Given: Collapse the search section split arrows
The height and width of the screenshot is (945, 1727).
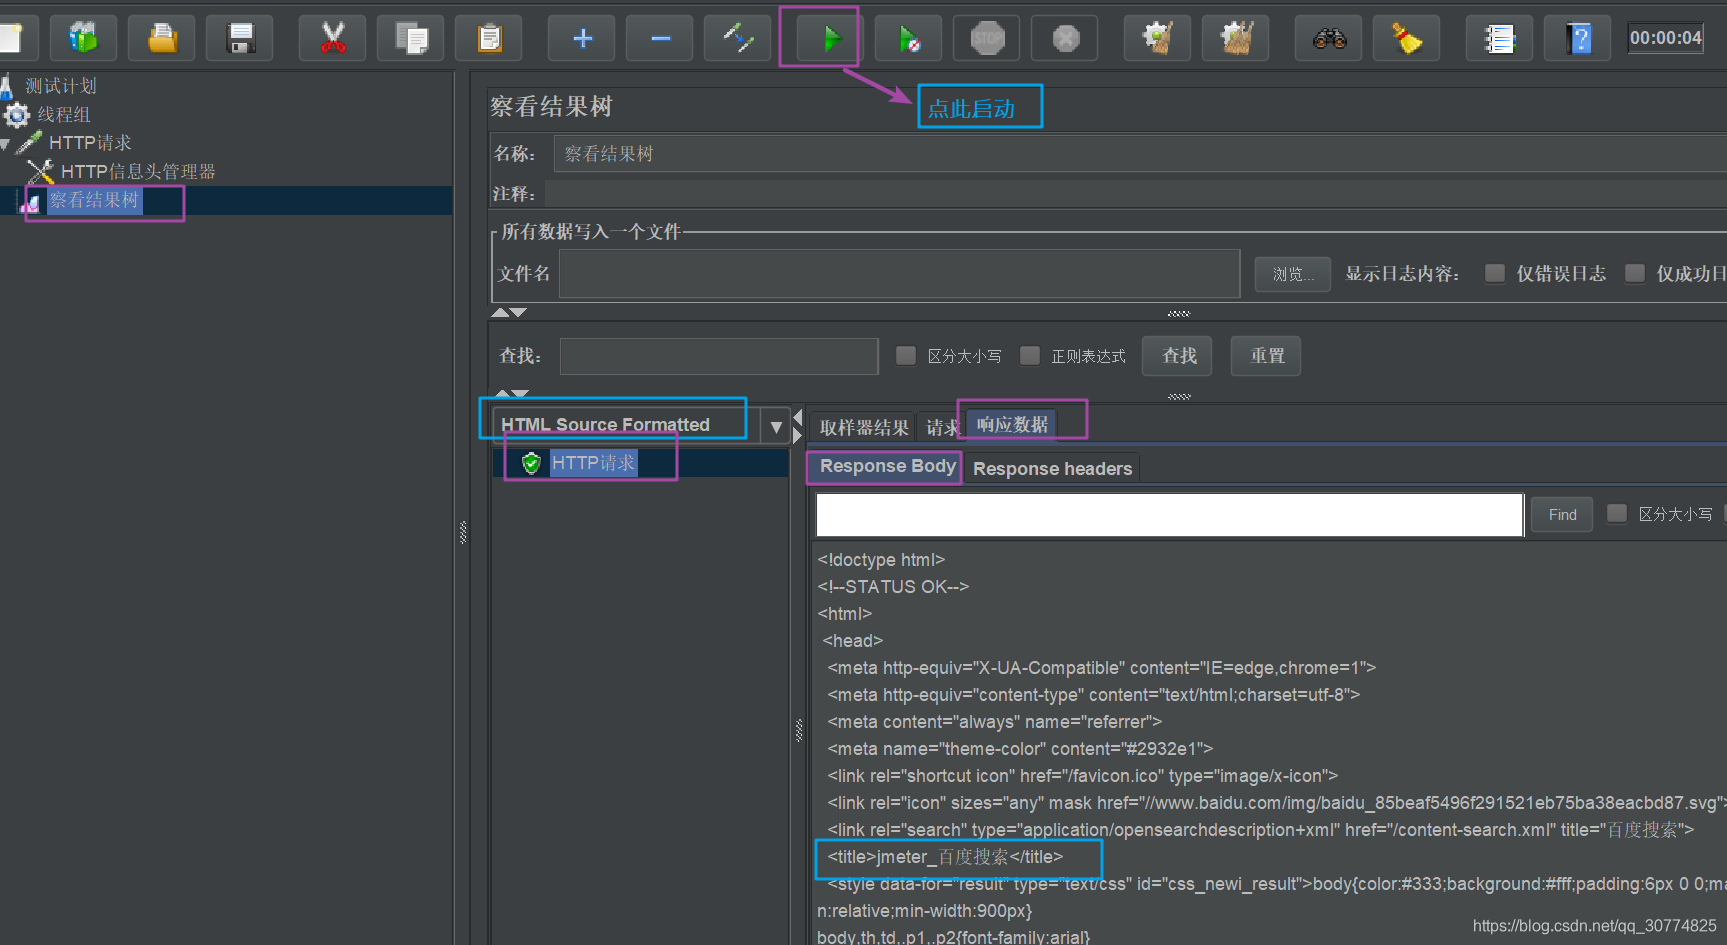Looking at the screenshot, I should (511, 394).
